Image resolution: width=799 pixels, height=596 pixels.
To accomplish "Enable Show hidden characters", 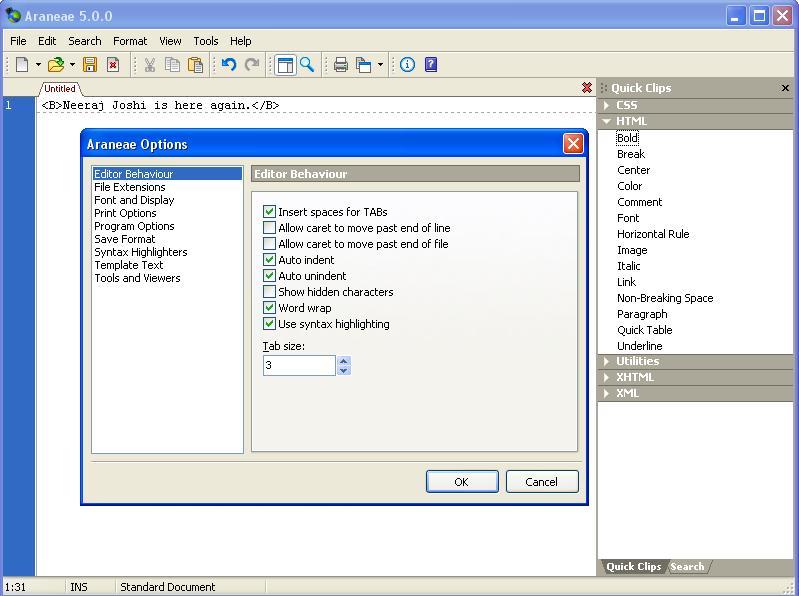I will pos(269,291).
